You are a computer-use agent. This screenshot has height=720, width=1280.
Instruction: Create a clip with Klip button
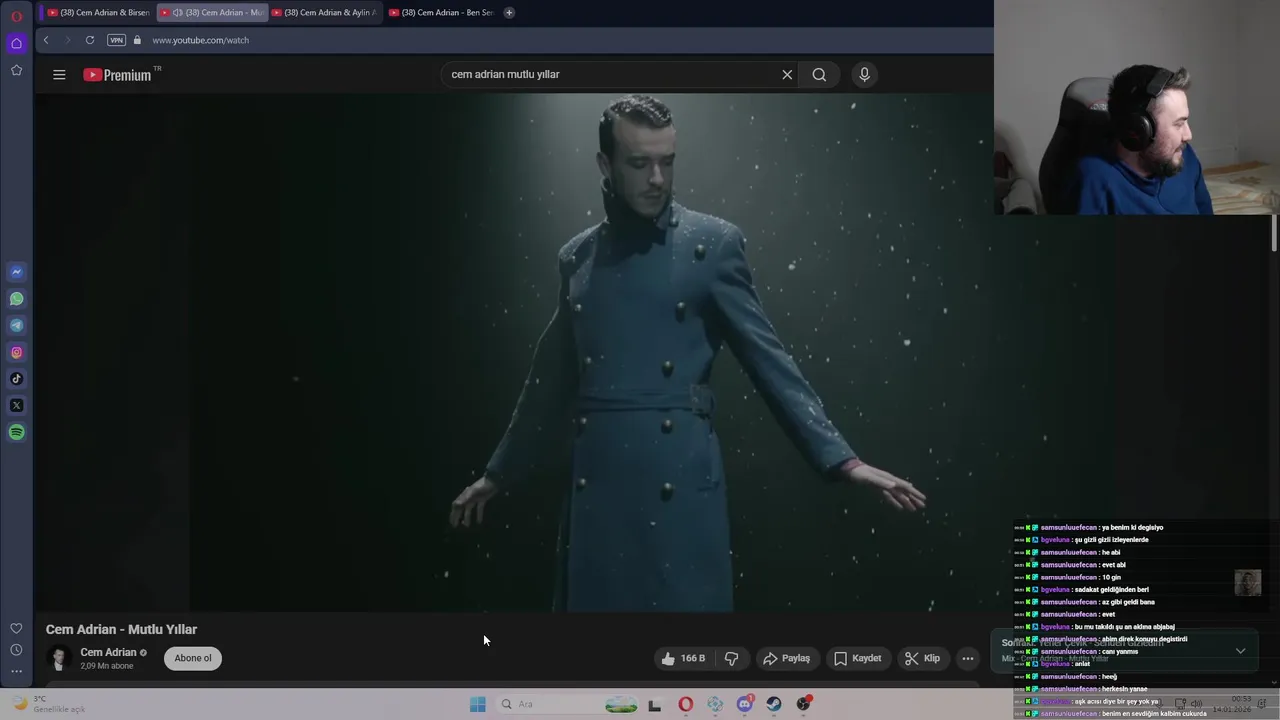click(x=922, y=658)
